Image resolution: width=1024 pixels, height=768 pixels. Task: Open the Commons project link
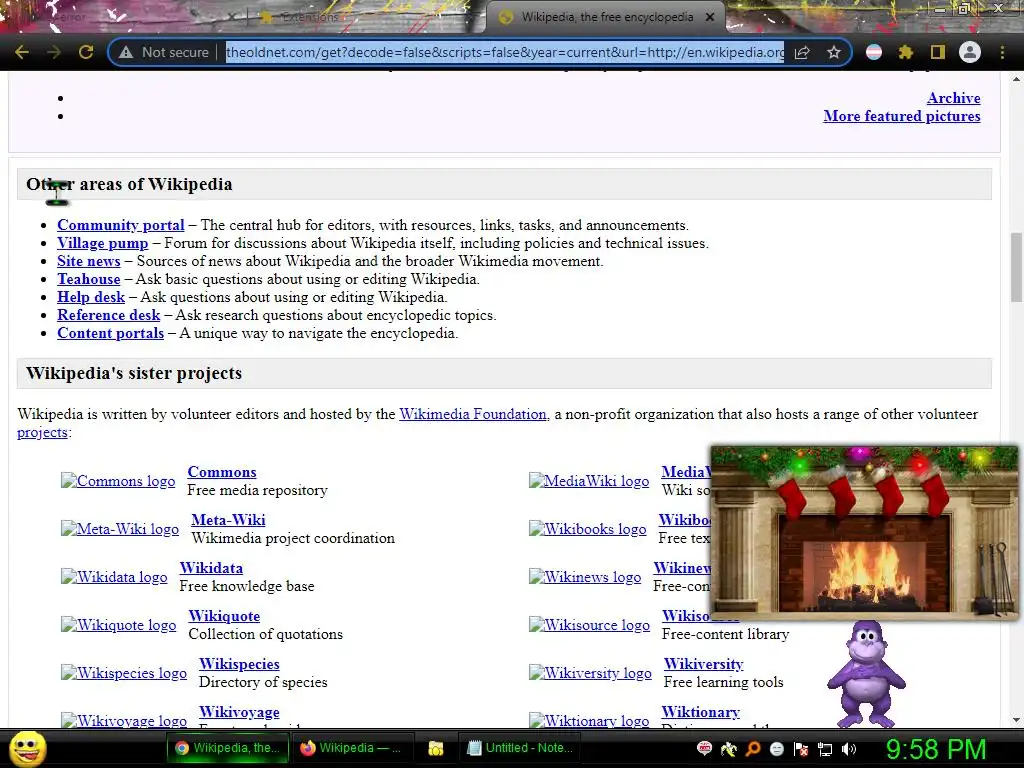point(222,472)
